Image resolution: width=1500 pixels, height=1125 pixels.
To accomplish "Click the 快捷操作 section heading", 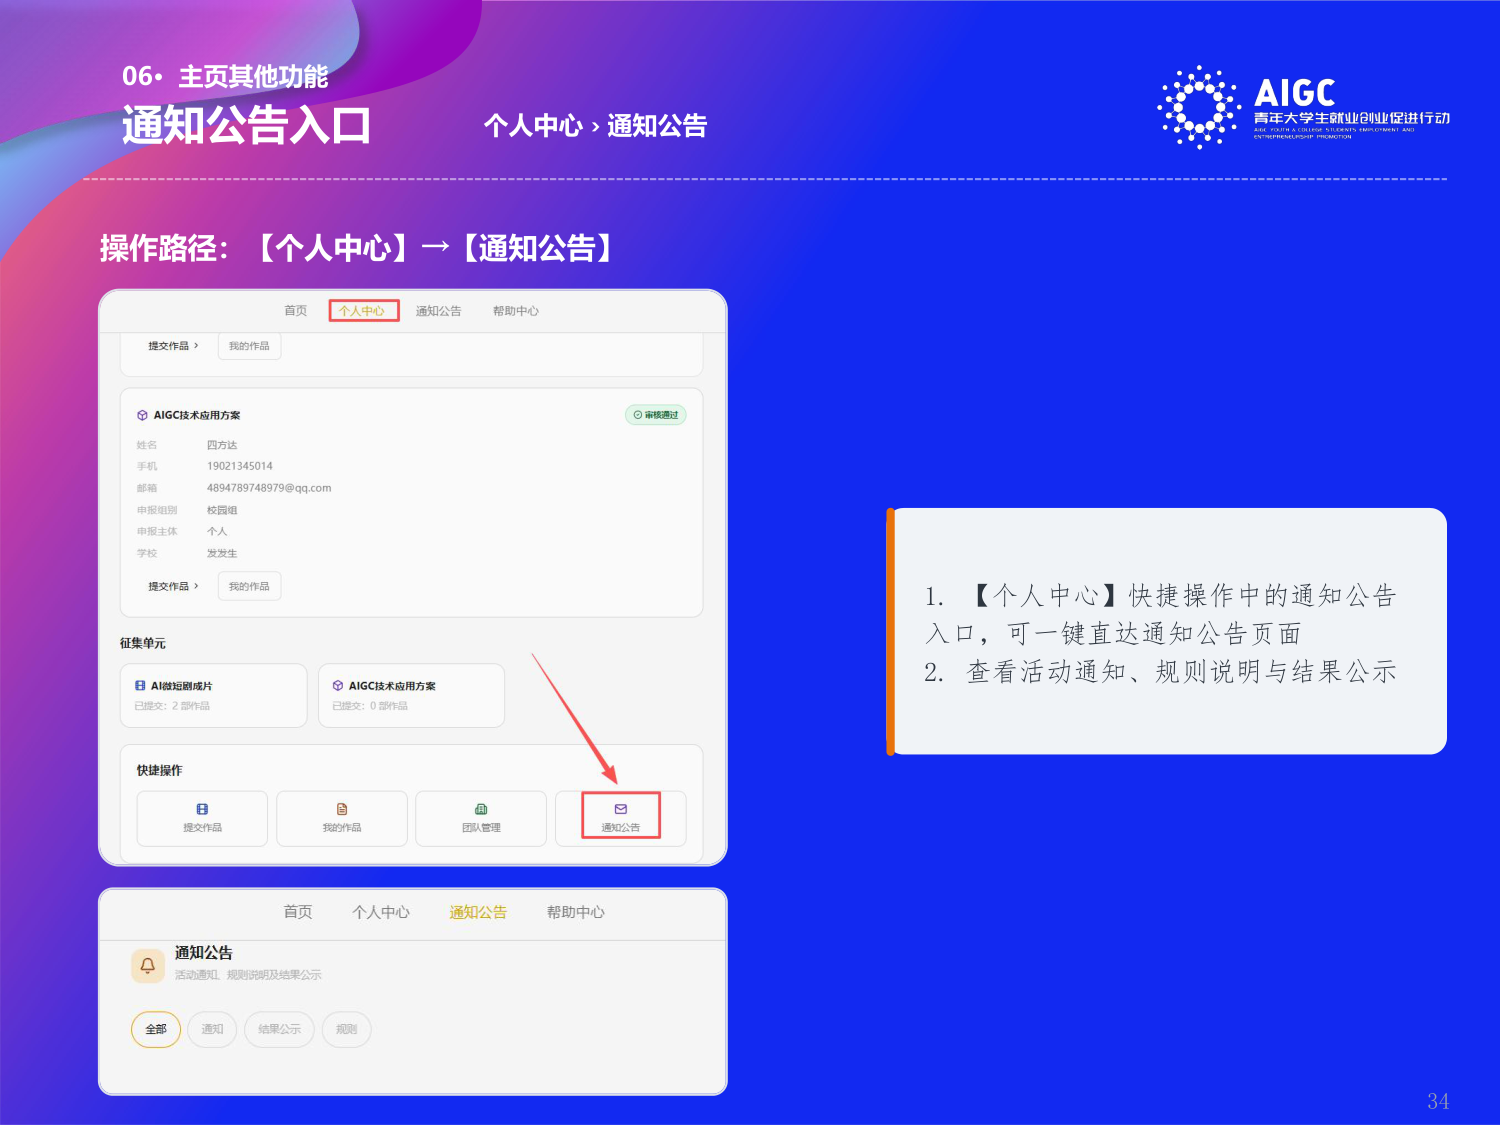I will point(160,770).
